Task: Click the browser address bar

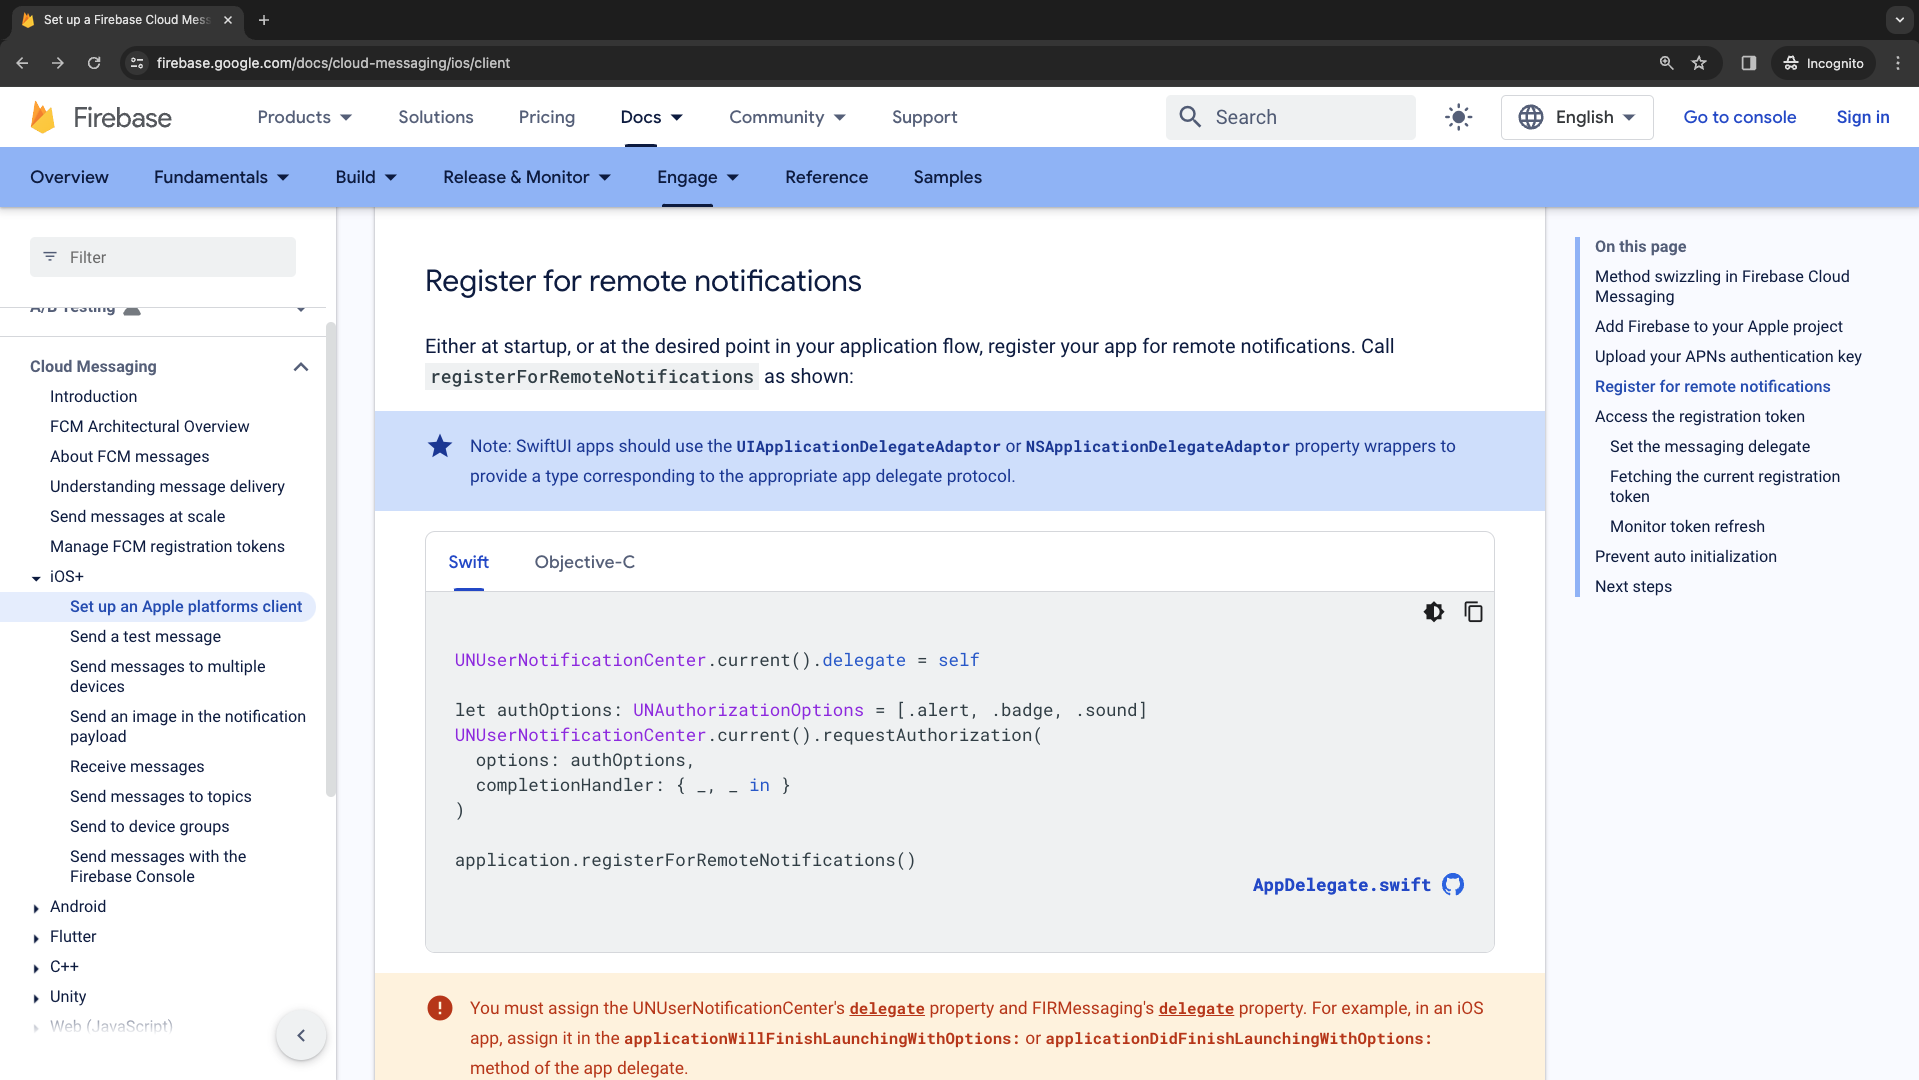Action: (x=900, y=63)
